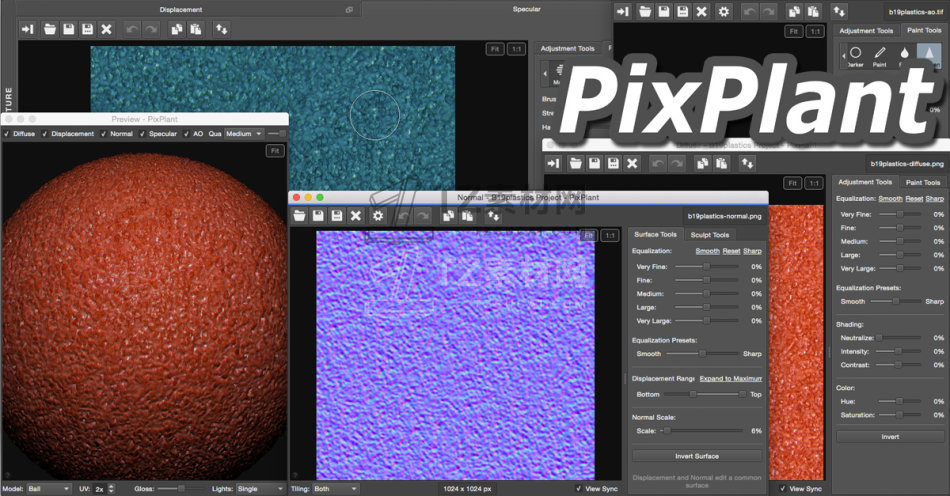Switch to Paint Tools tab in diffuse panel

coord(922,182)
